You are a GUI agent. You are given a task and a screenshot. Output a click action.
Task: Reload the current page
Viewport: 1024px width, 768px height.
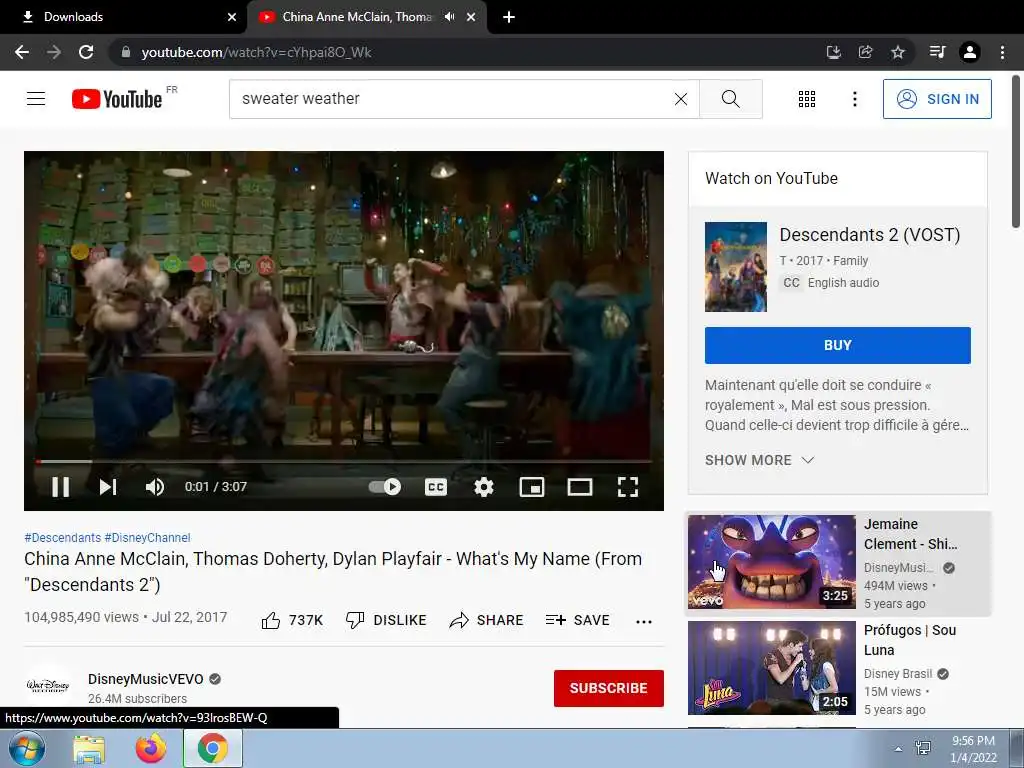click(x=86, y=52)
